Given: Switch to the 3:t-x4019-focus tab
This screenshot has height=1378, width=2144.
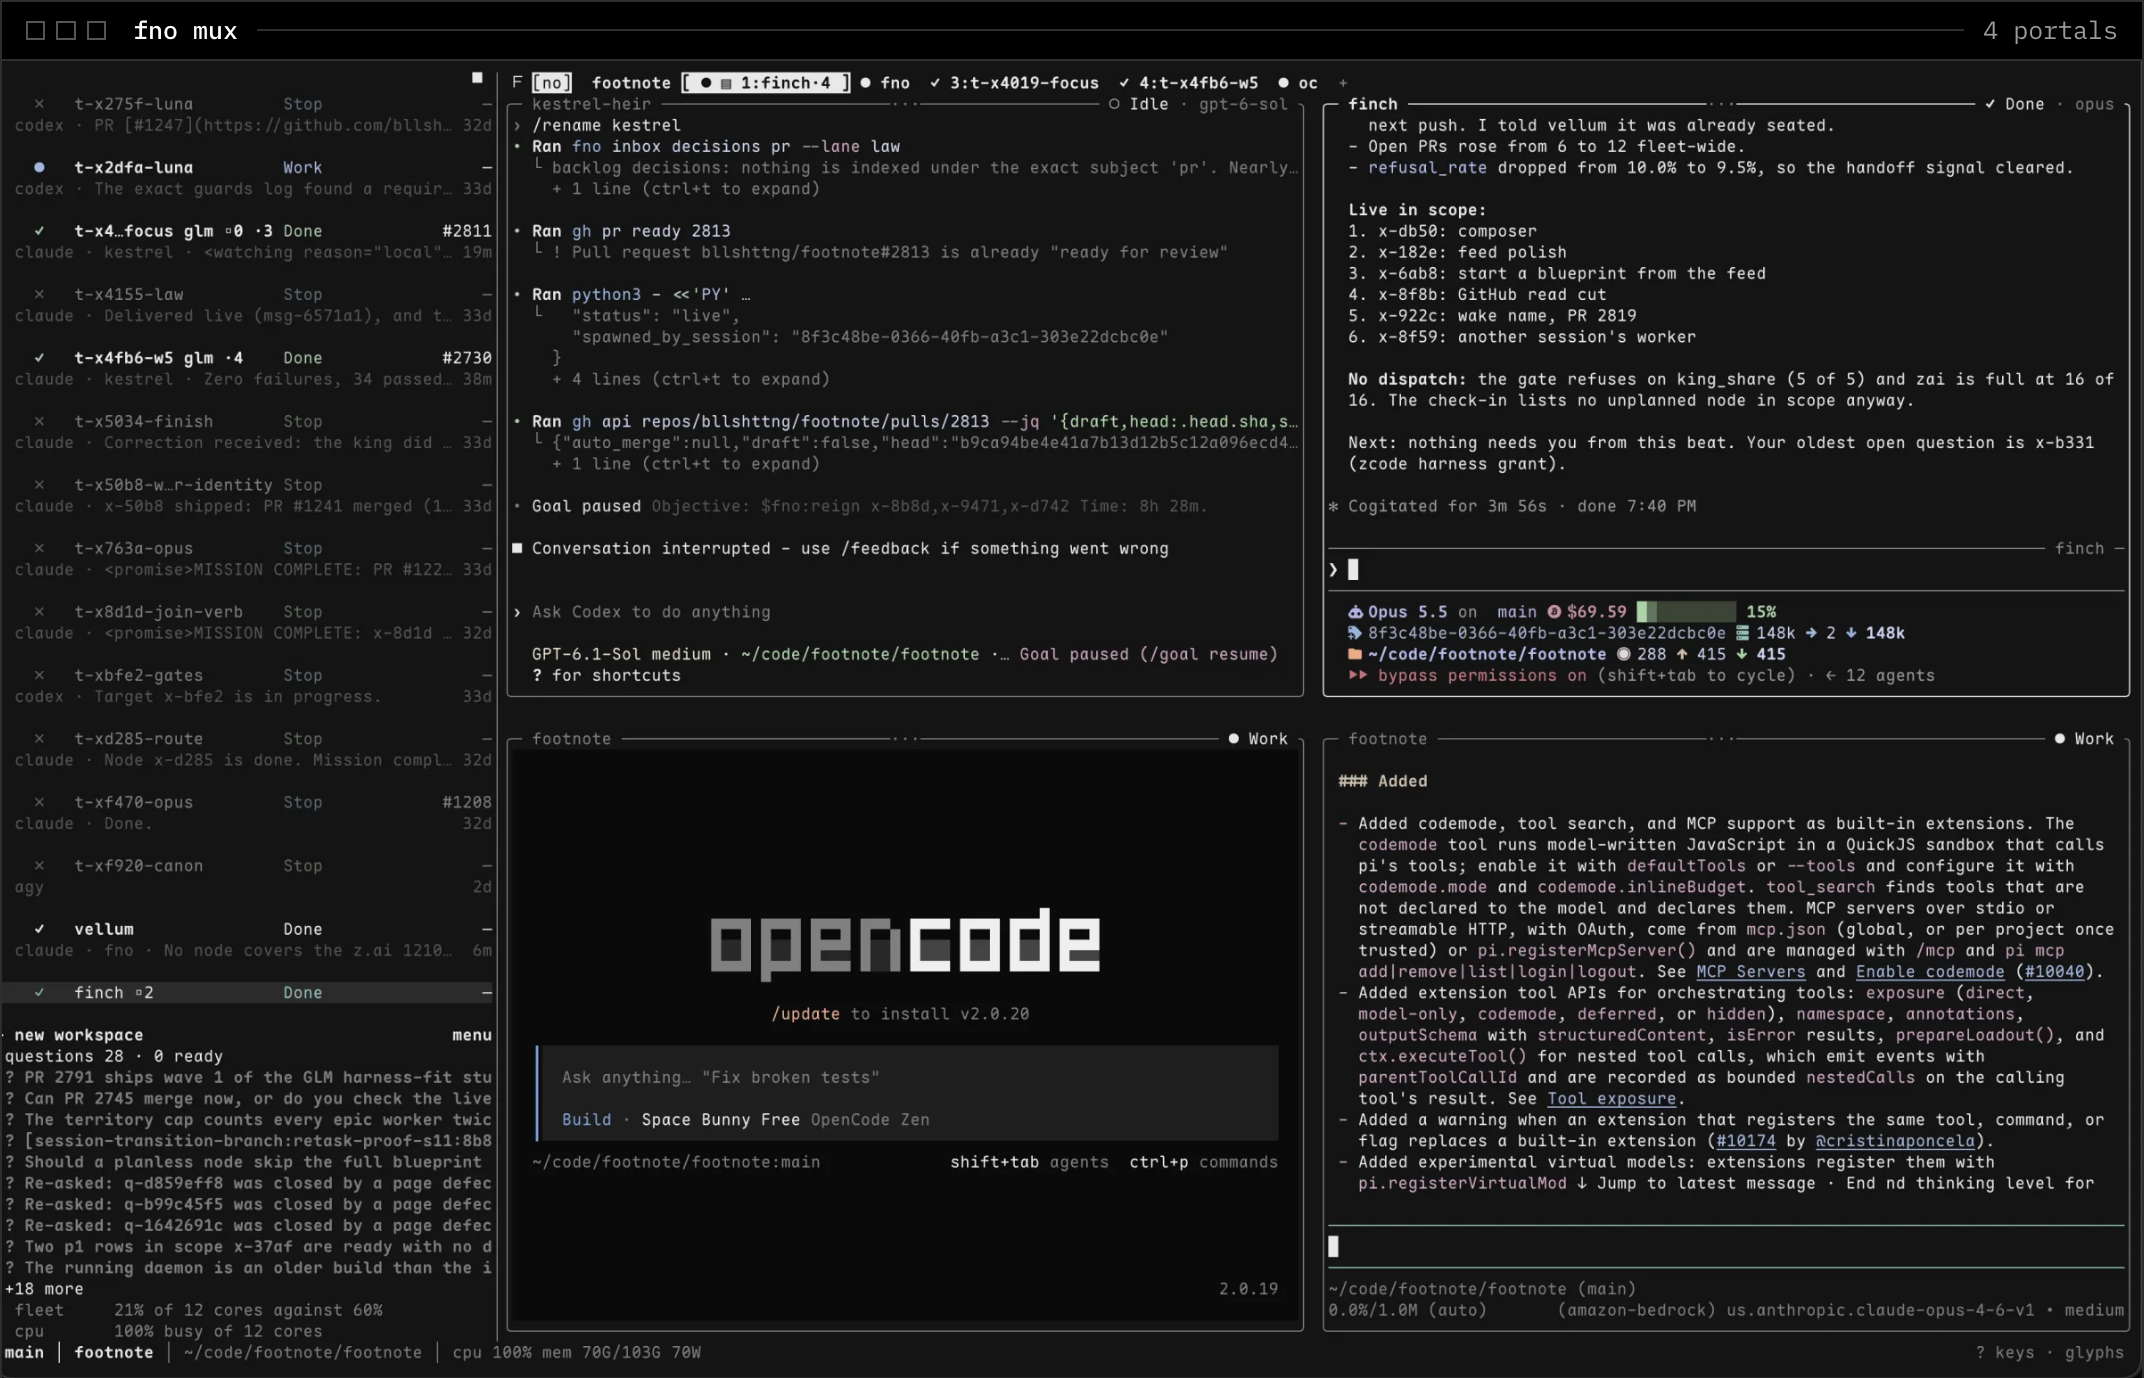Looking at the screenshot, I should coord(1014,83).
